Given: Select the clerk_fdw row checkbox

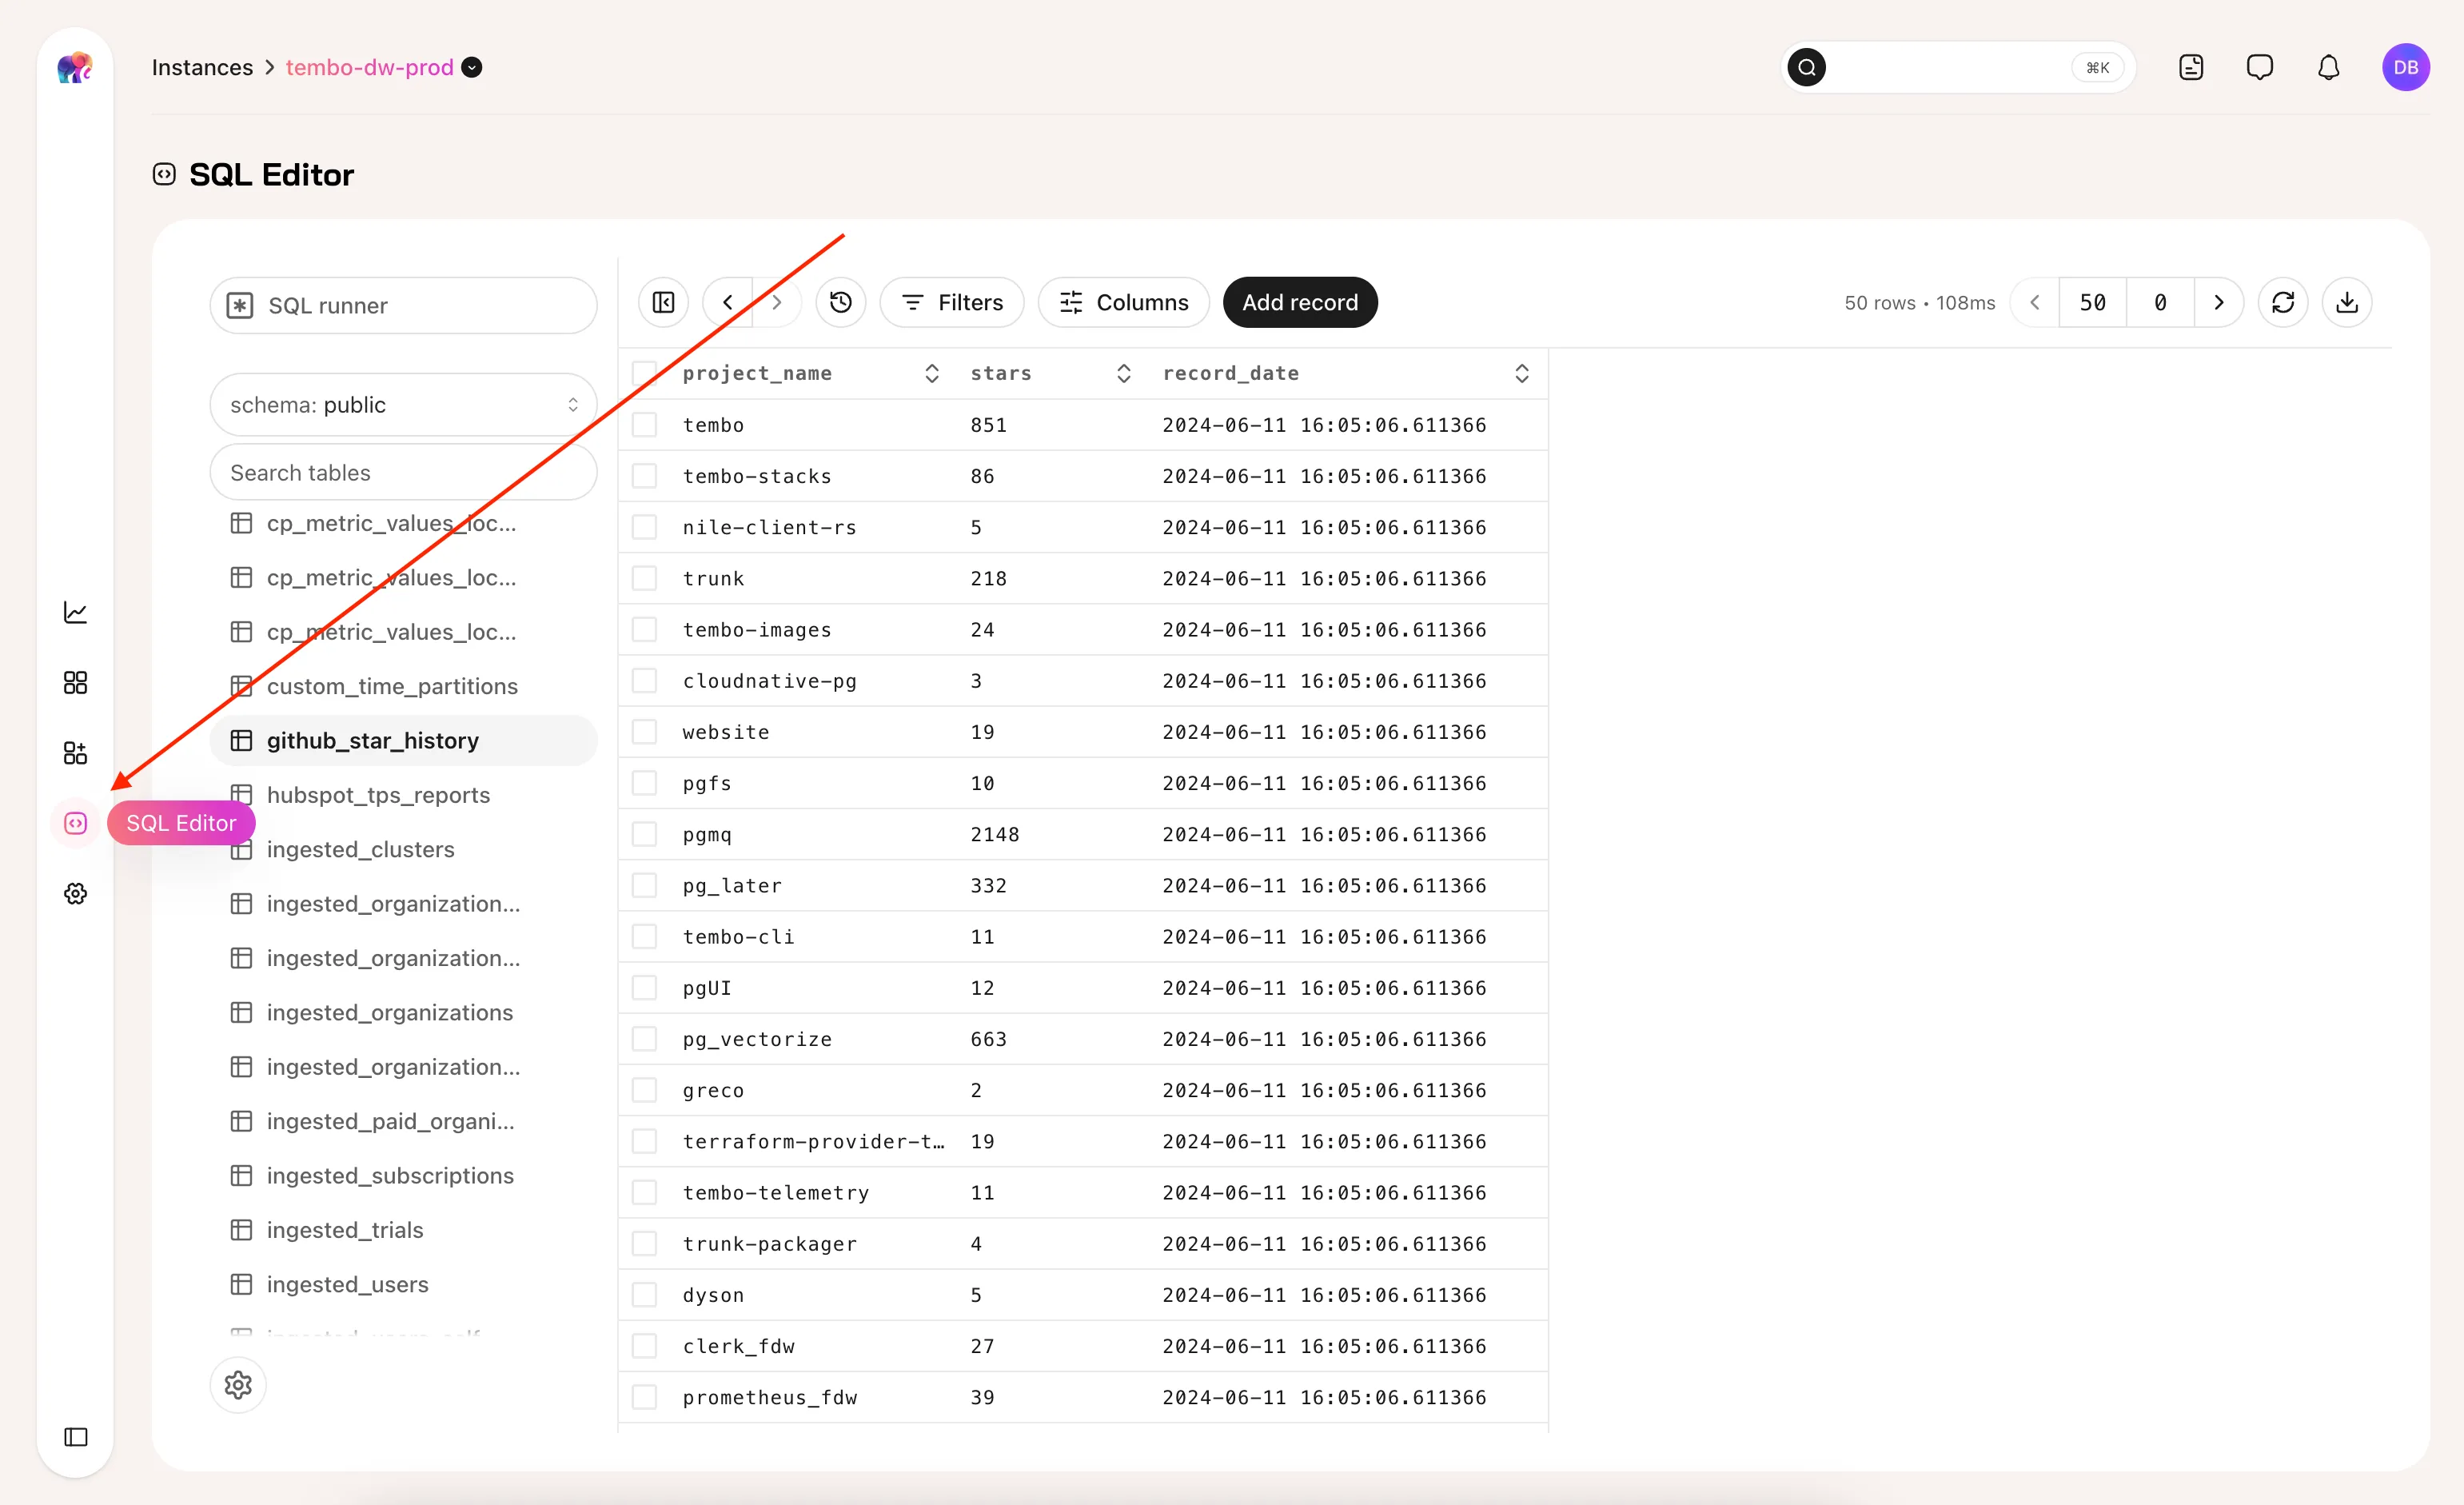Looking at the screenshot, I should coord(645,1346).
